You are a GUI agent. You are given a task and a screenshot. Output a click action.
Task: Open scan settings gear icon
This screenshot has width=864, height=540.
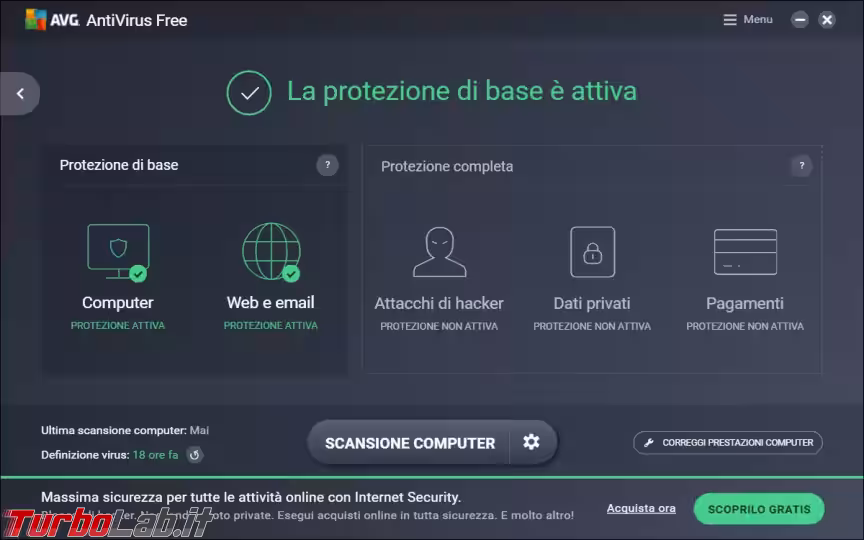531,442
